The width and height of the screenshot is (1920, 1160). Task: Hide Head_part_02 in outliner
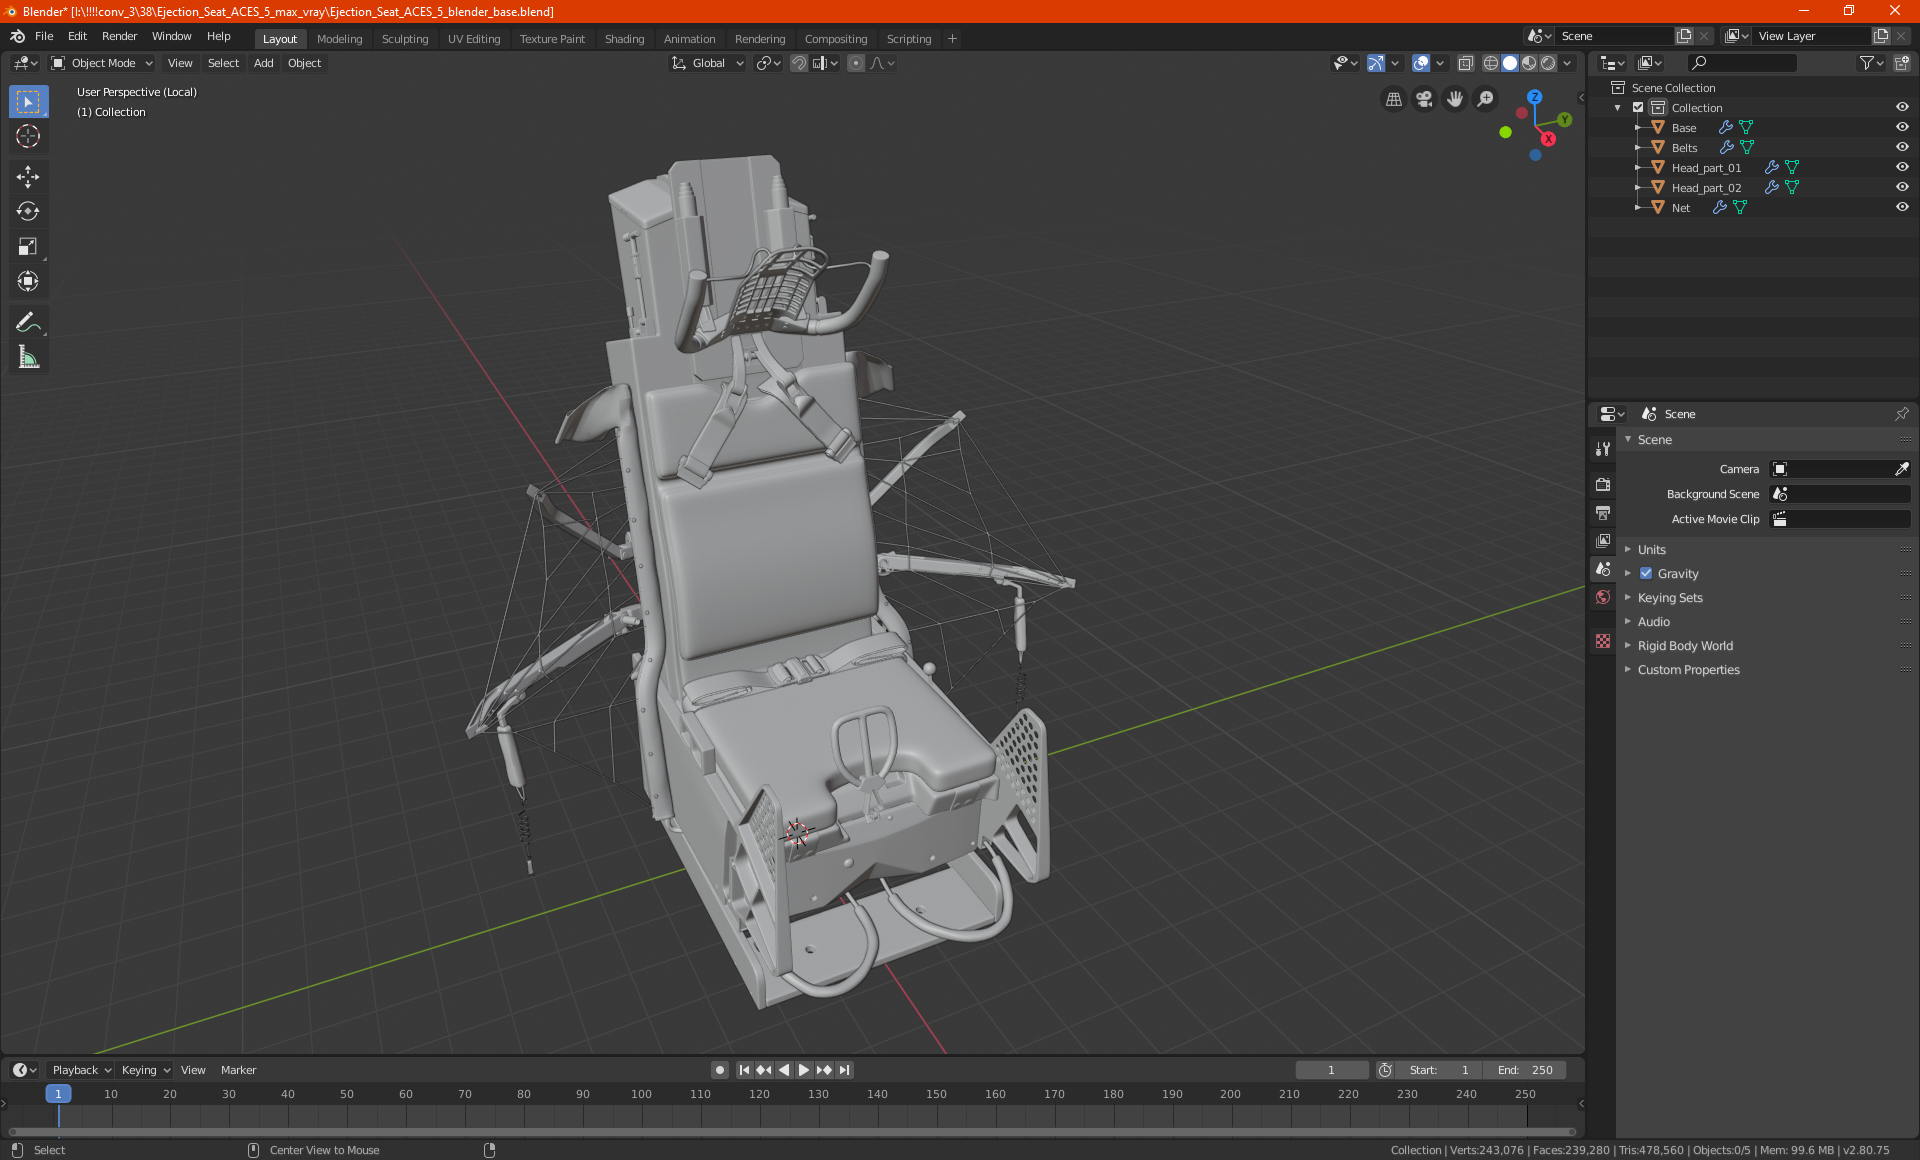(x=1902, y=187)
